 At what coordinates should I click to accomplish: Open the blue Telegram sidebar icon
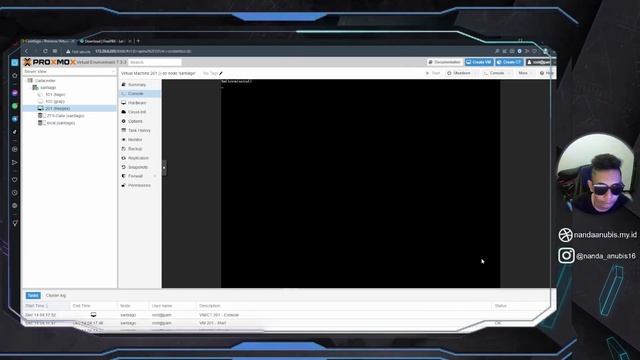click(x=15, y=119)
